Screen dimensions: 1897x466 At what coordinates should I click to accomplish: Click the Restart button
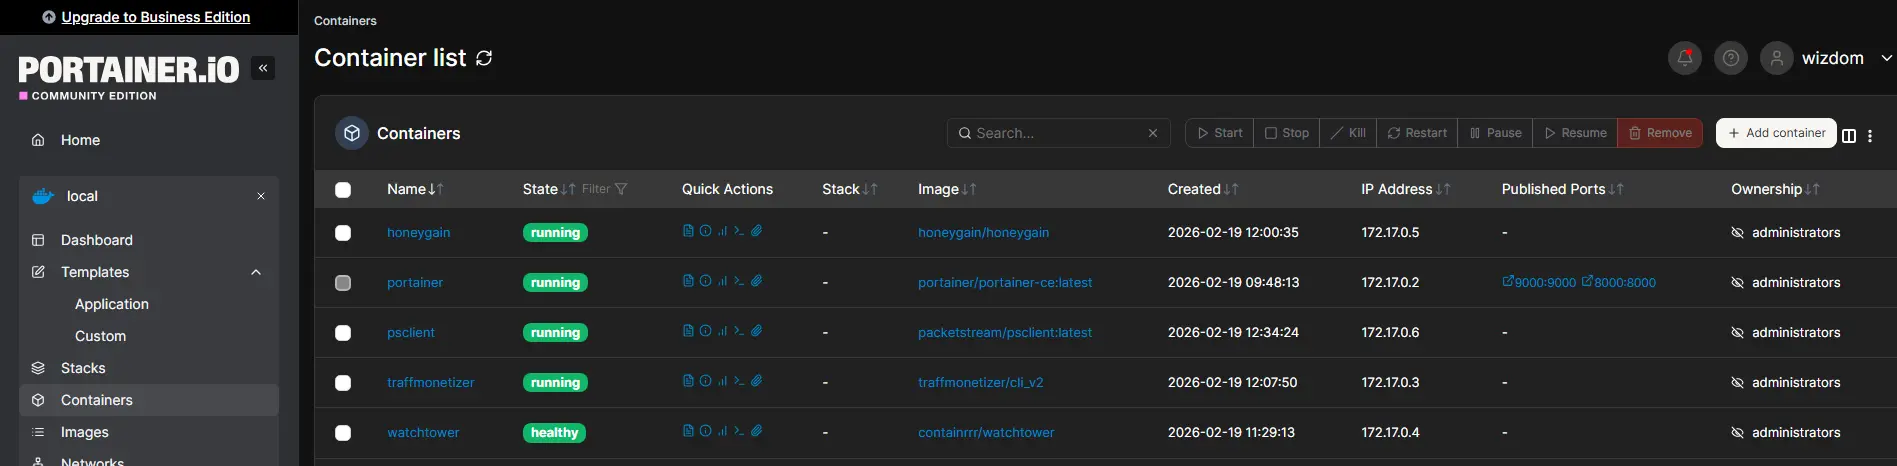[1417, 133]
